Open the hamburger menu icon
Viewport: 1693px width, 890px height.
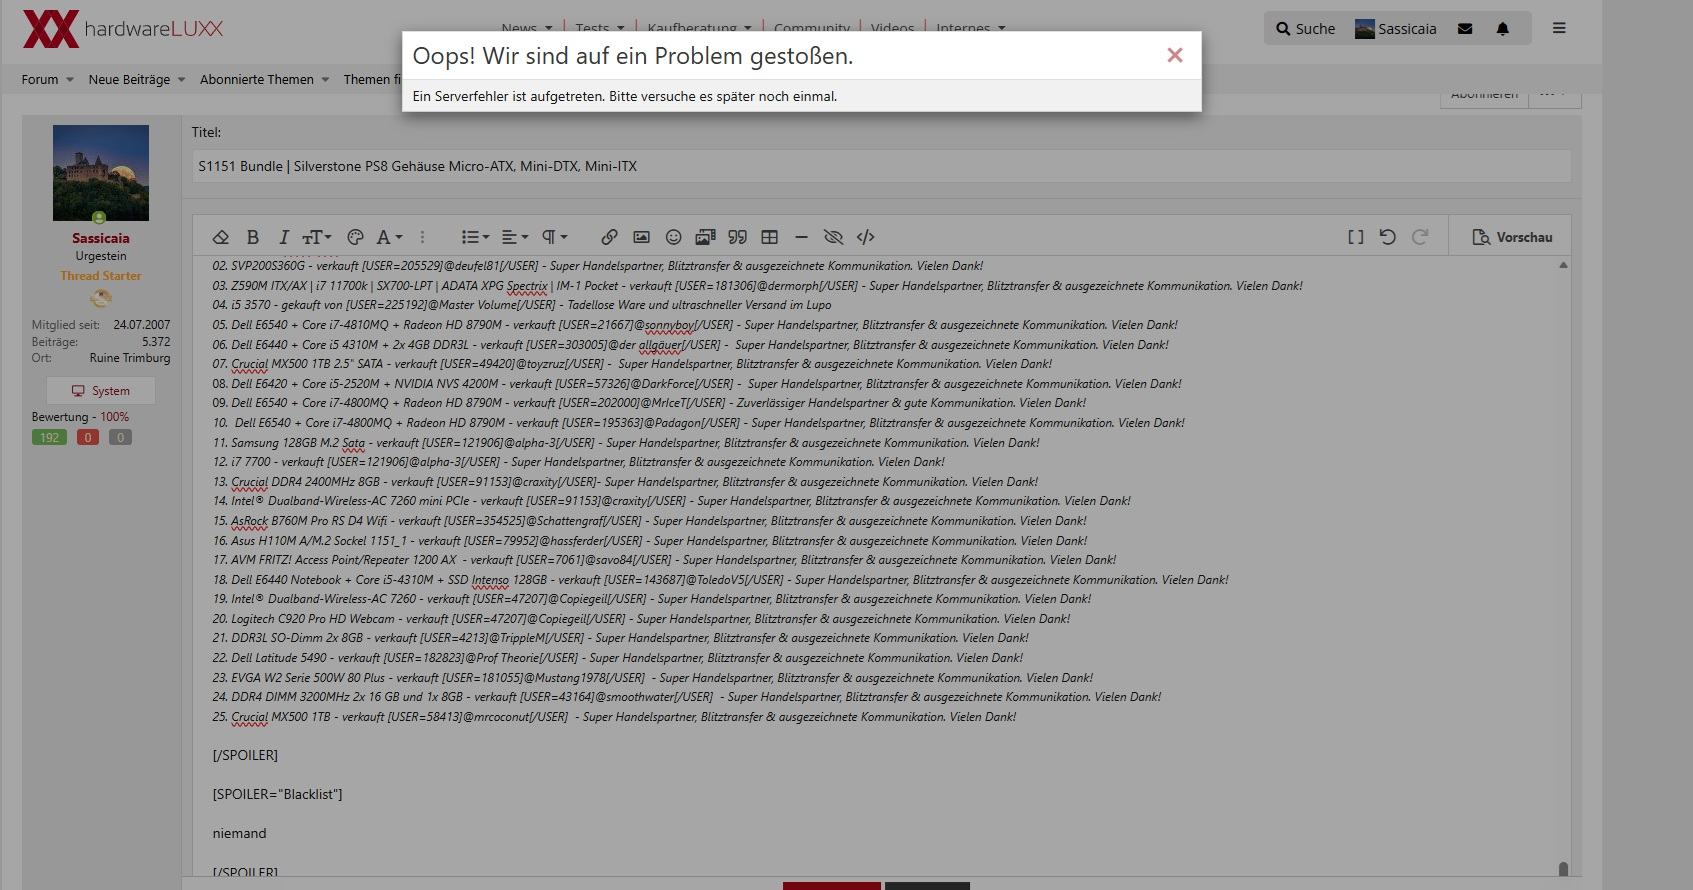click(x=1558, y=28)
